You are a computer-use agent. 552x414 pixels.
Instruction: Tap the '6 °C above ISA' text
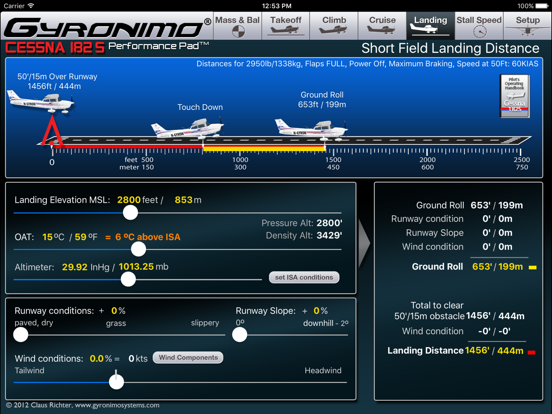tap(148, 237)
